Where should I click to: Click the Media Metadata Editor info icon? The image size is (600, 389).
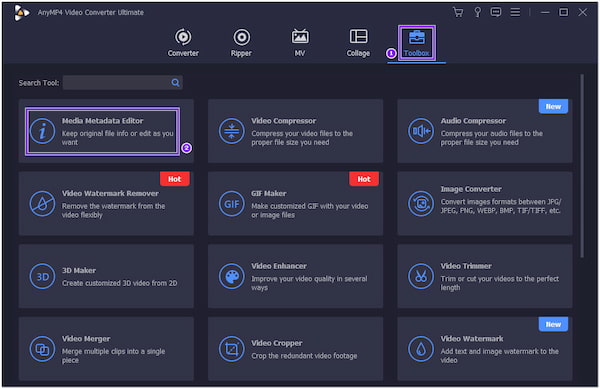(42, 131)
